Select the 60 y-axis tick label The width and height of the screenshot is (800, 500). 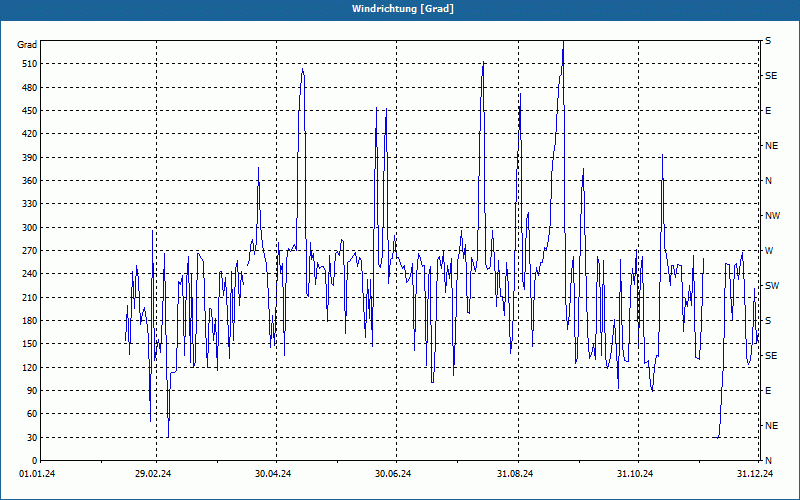click(x=32, y=414)
